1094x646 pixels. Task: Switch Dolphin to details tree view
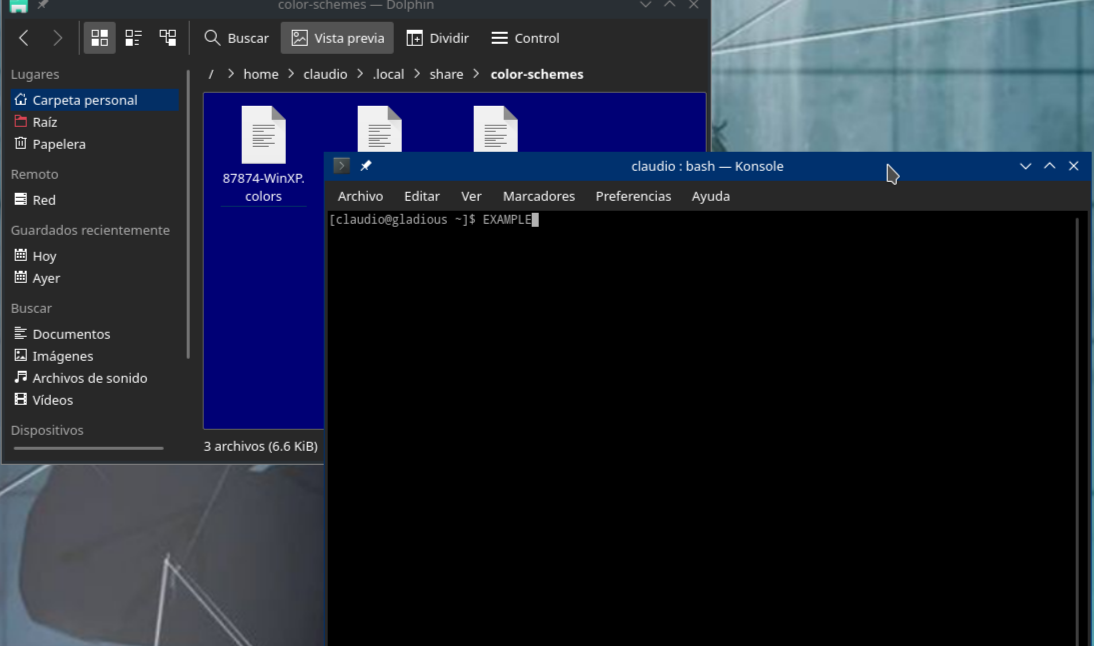click(167, 38)
